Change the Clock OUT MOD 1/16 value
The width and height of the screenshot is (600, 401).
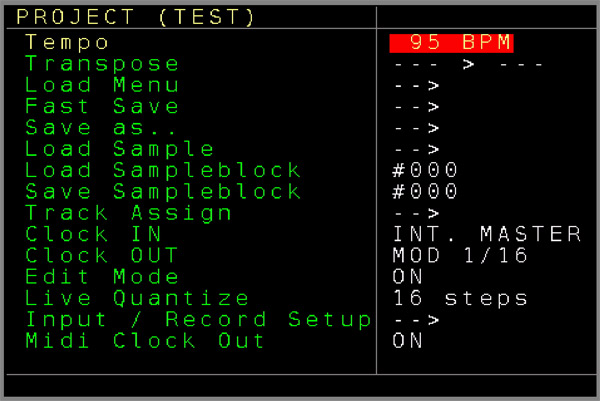[x=460, y=255]
